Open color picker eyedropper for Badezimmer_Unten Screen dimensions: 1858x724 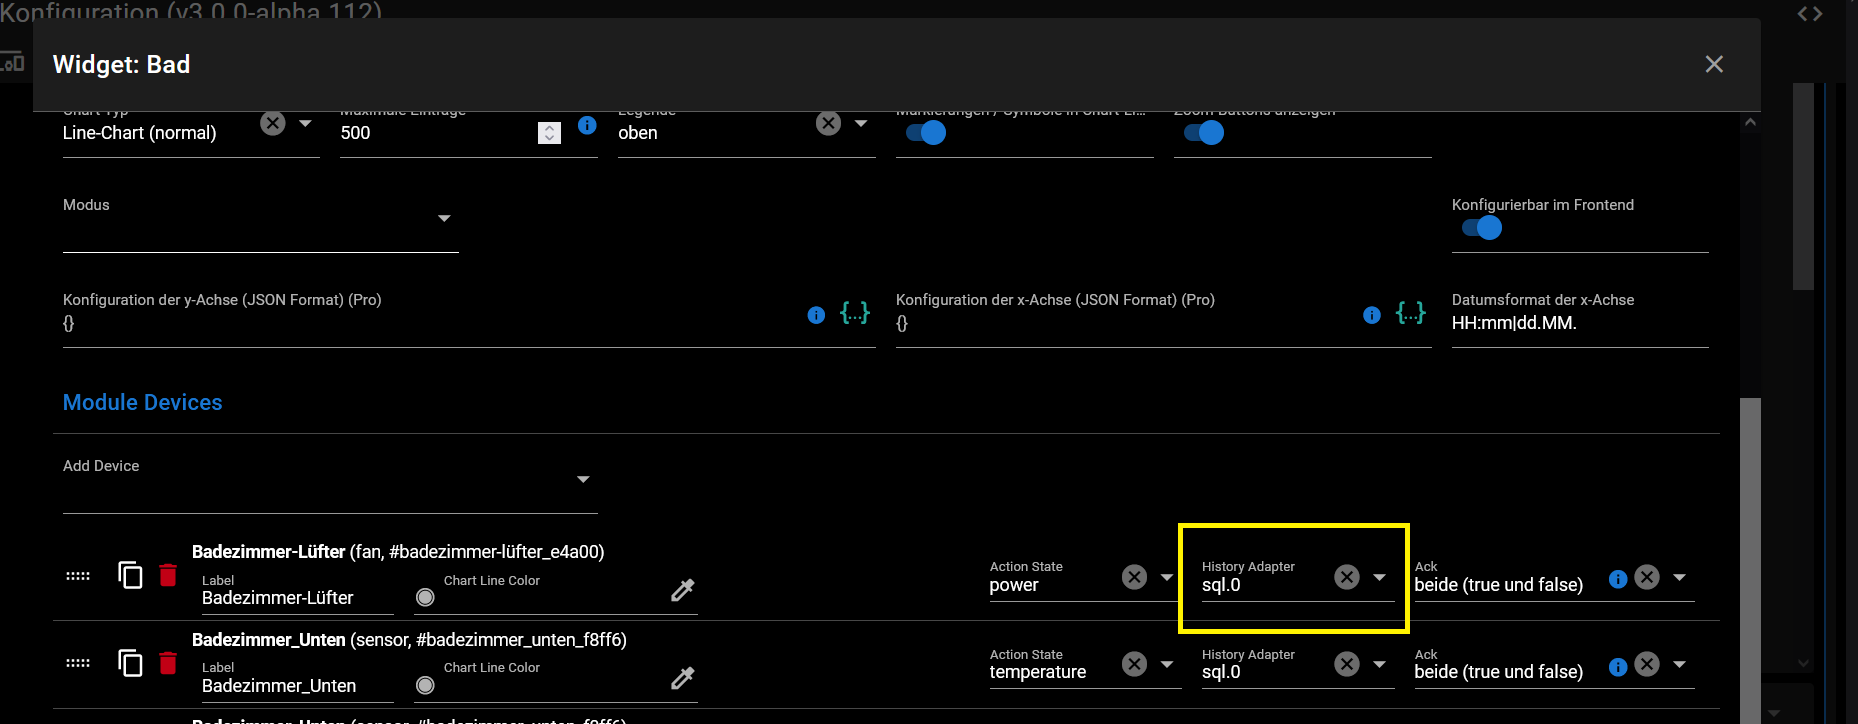[x=683, y=678]
